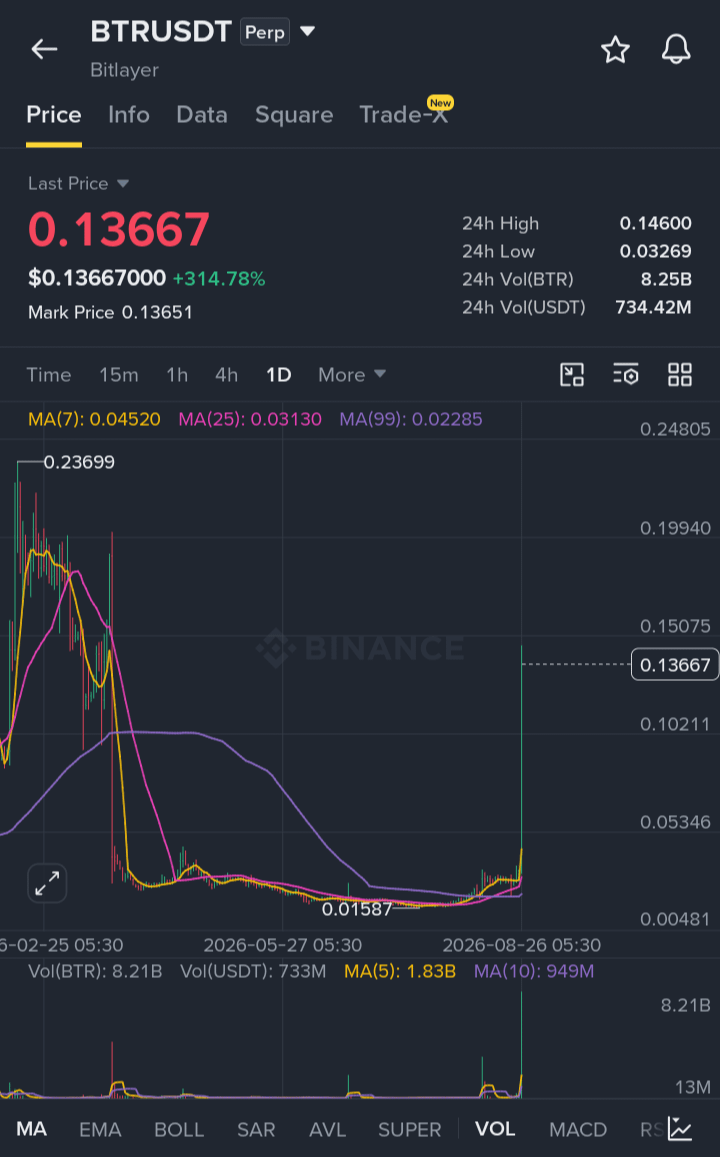The width and height of the screenshot is (720, 1157).
Task: Select the Time chart interval
Action: point(49,375)
